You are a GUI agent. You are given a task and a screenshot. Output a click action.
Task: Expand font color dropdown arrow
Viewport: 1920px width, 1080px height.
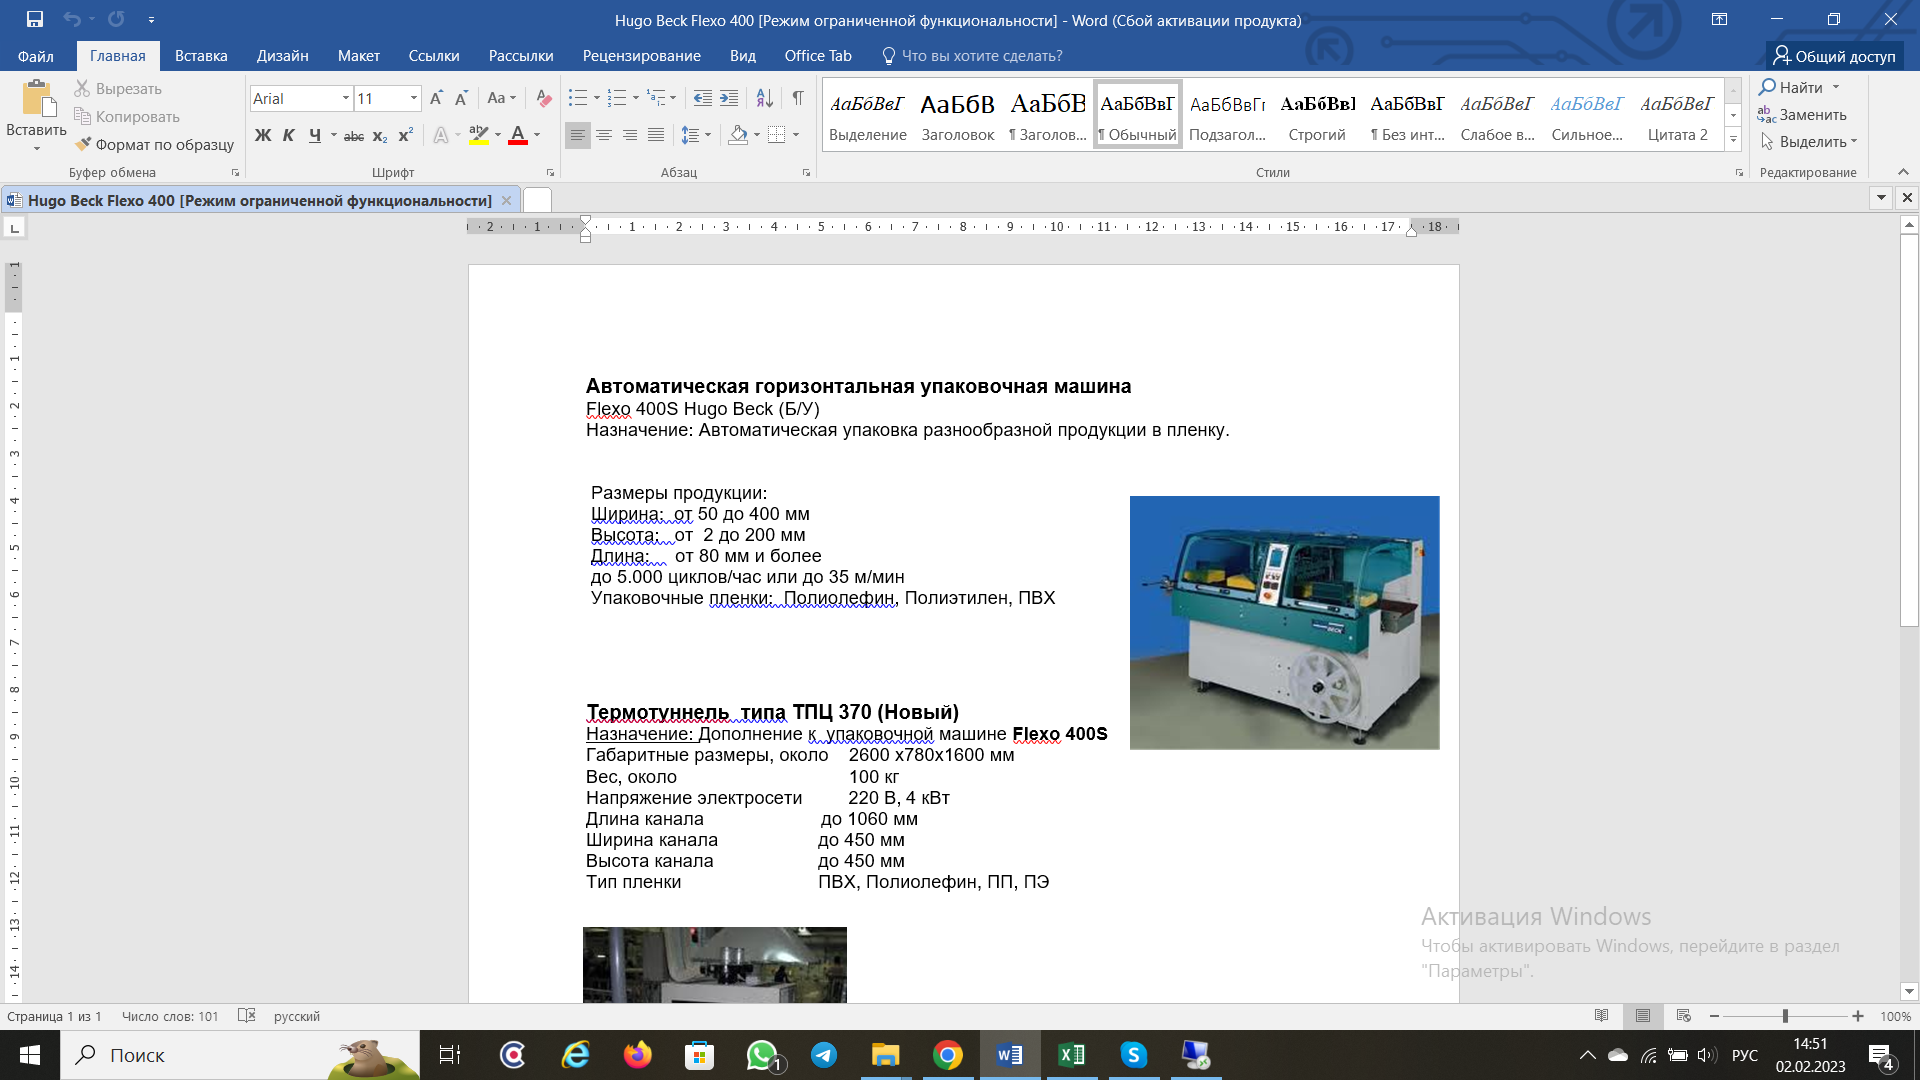537,135
